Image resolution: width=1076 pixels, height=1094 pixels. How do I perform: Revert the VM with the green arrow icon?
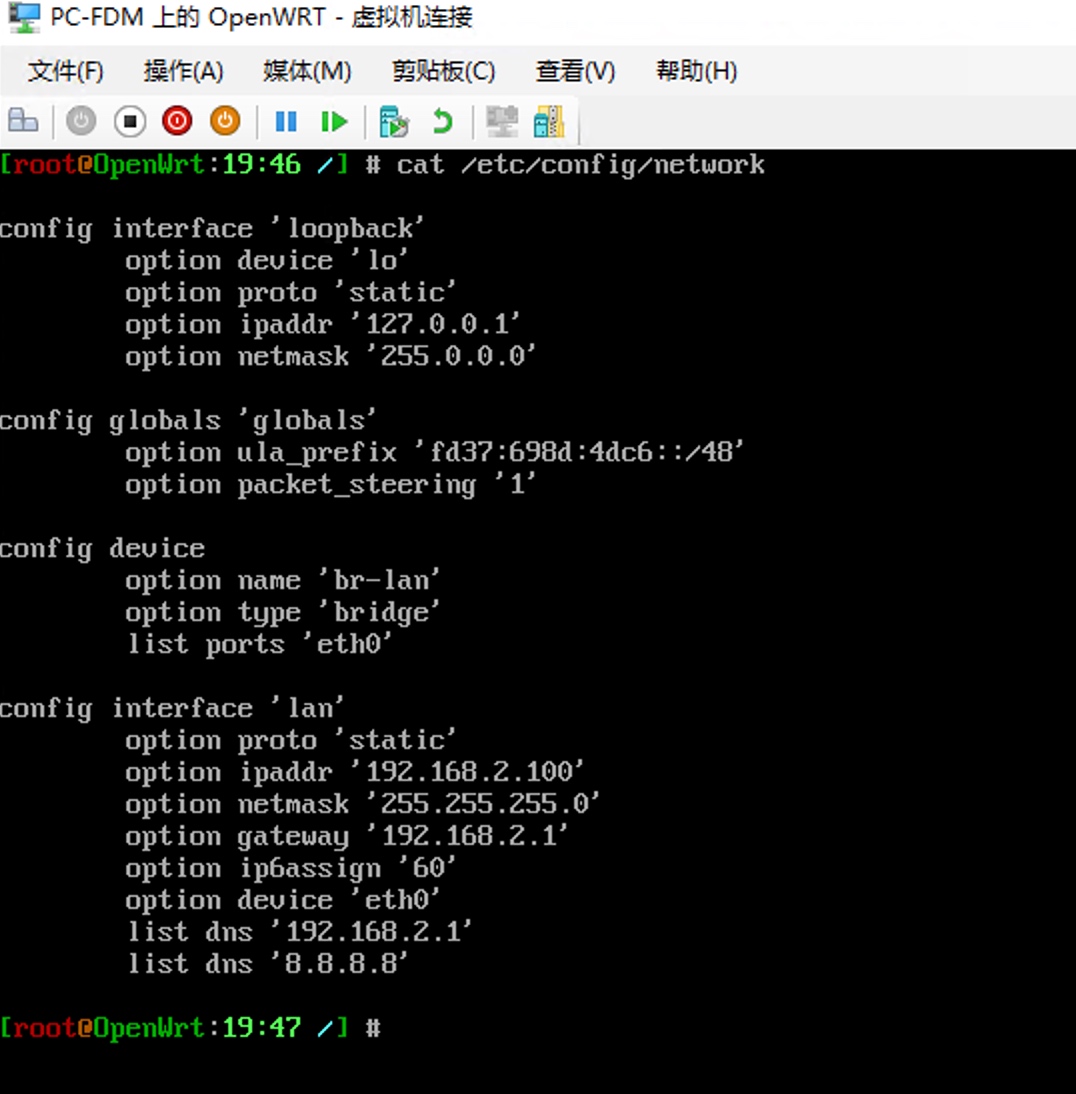click(442, 122)
